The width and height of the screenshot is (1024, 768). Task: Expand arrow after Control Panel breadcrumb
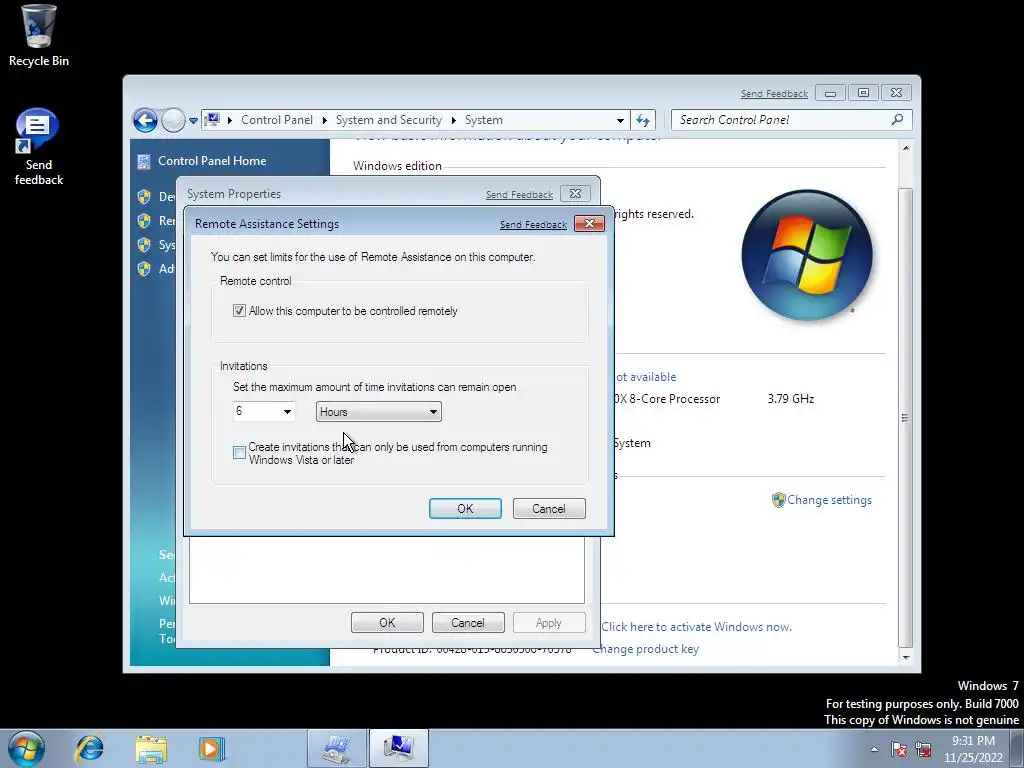coord(325,120)
